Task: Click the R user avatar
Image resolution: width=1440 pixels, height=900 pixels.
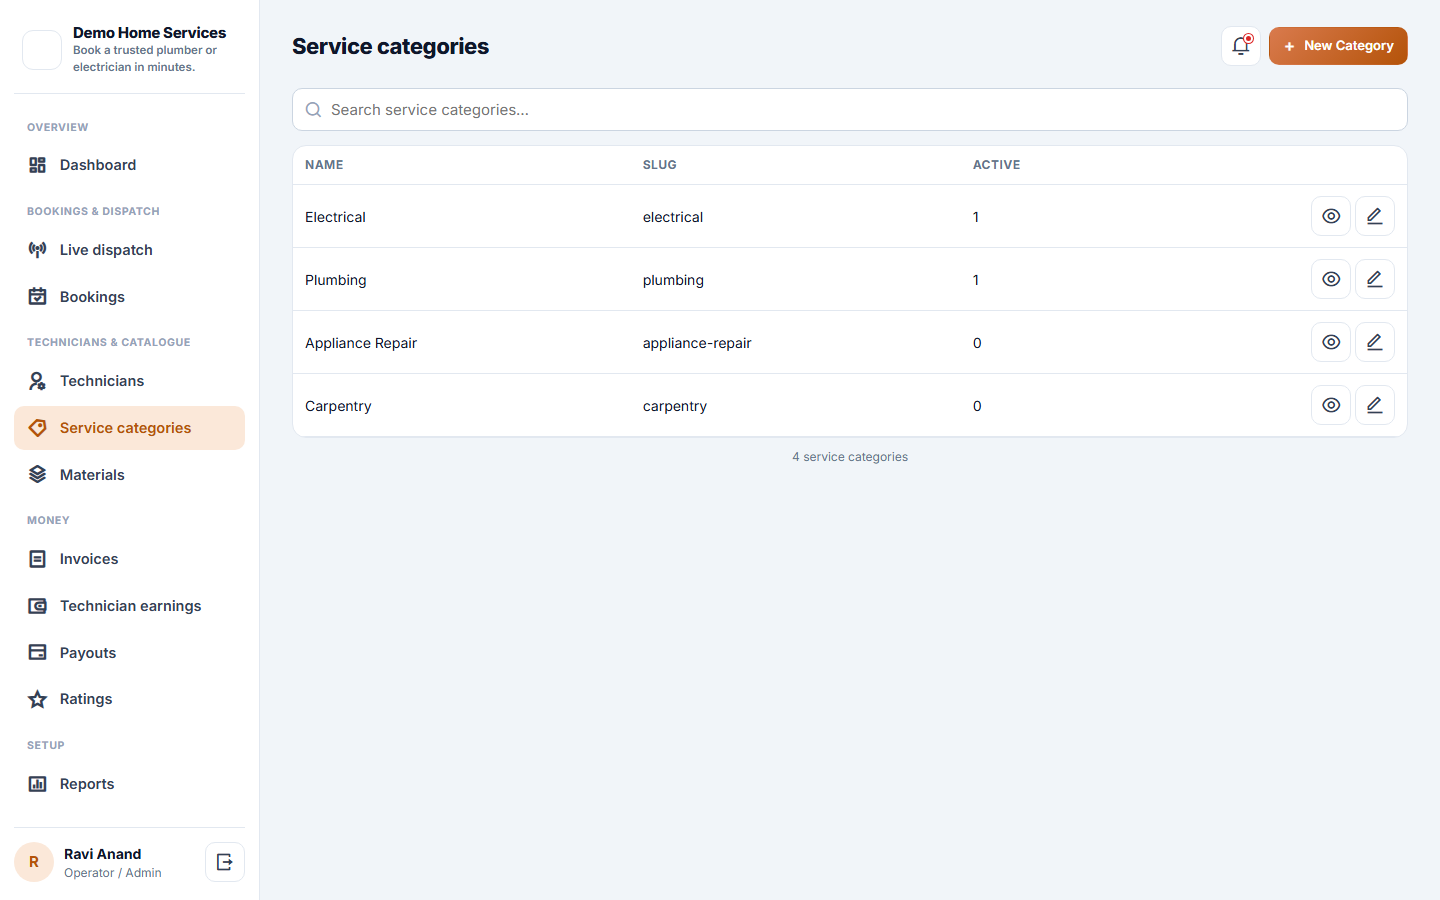Action: click(x=34, y=862)
